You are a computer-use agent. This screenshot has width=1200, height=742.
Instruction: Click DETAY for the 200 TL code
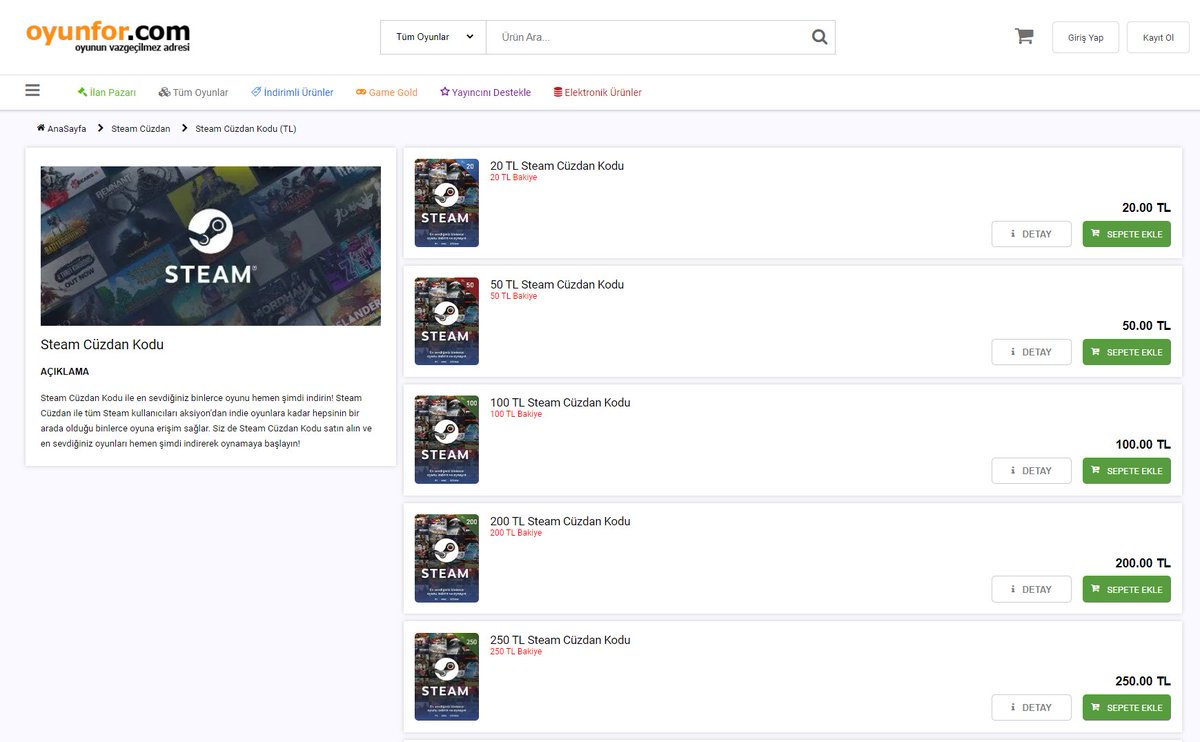(x=1031, y=589)
